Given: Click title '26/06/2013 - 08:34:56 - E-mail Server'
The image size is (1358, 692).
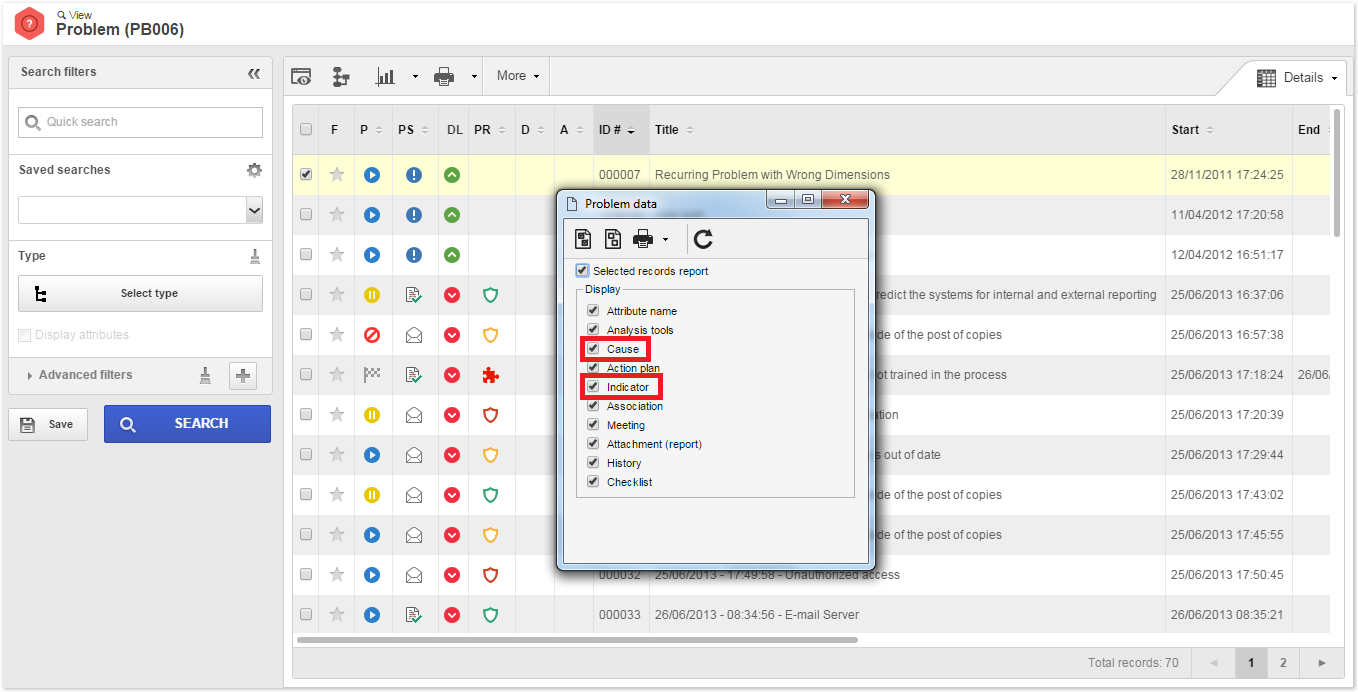Looking at the screenshot, I should click(757, 615).
